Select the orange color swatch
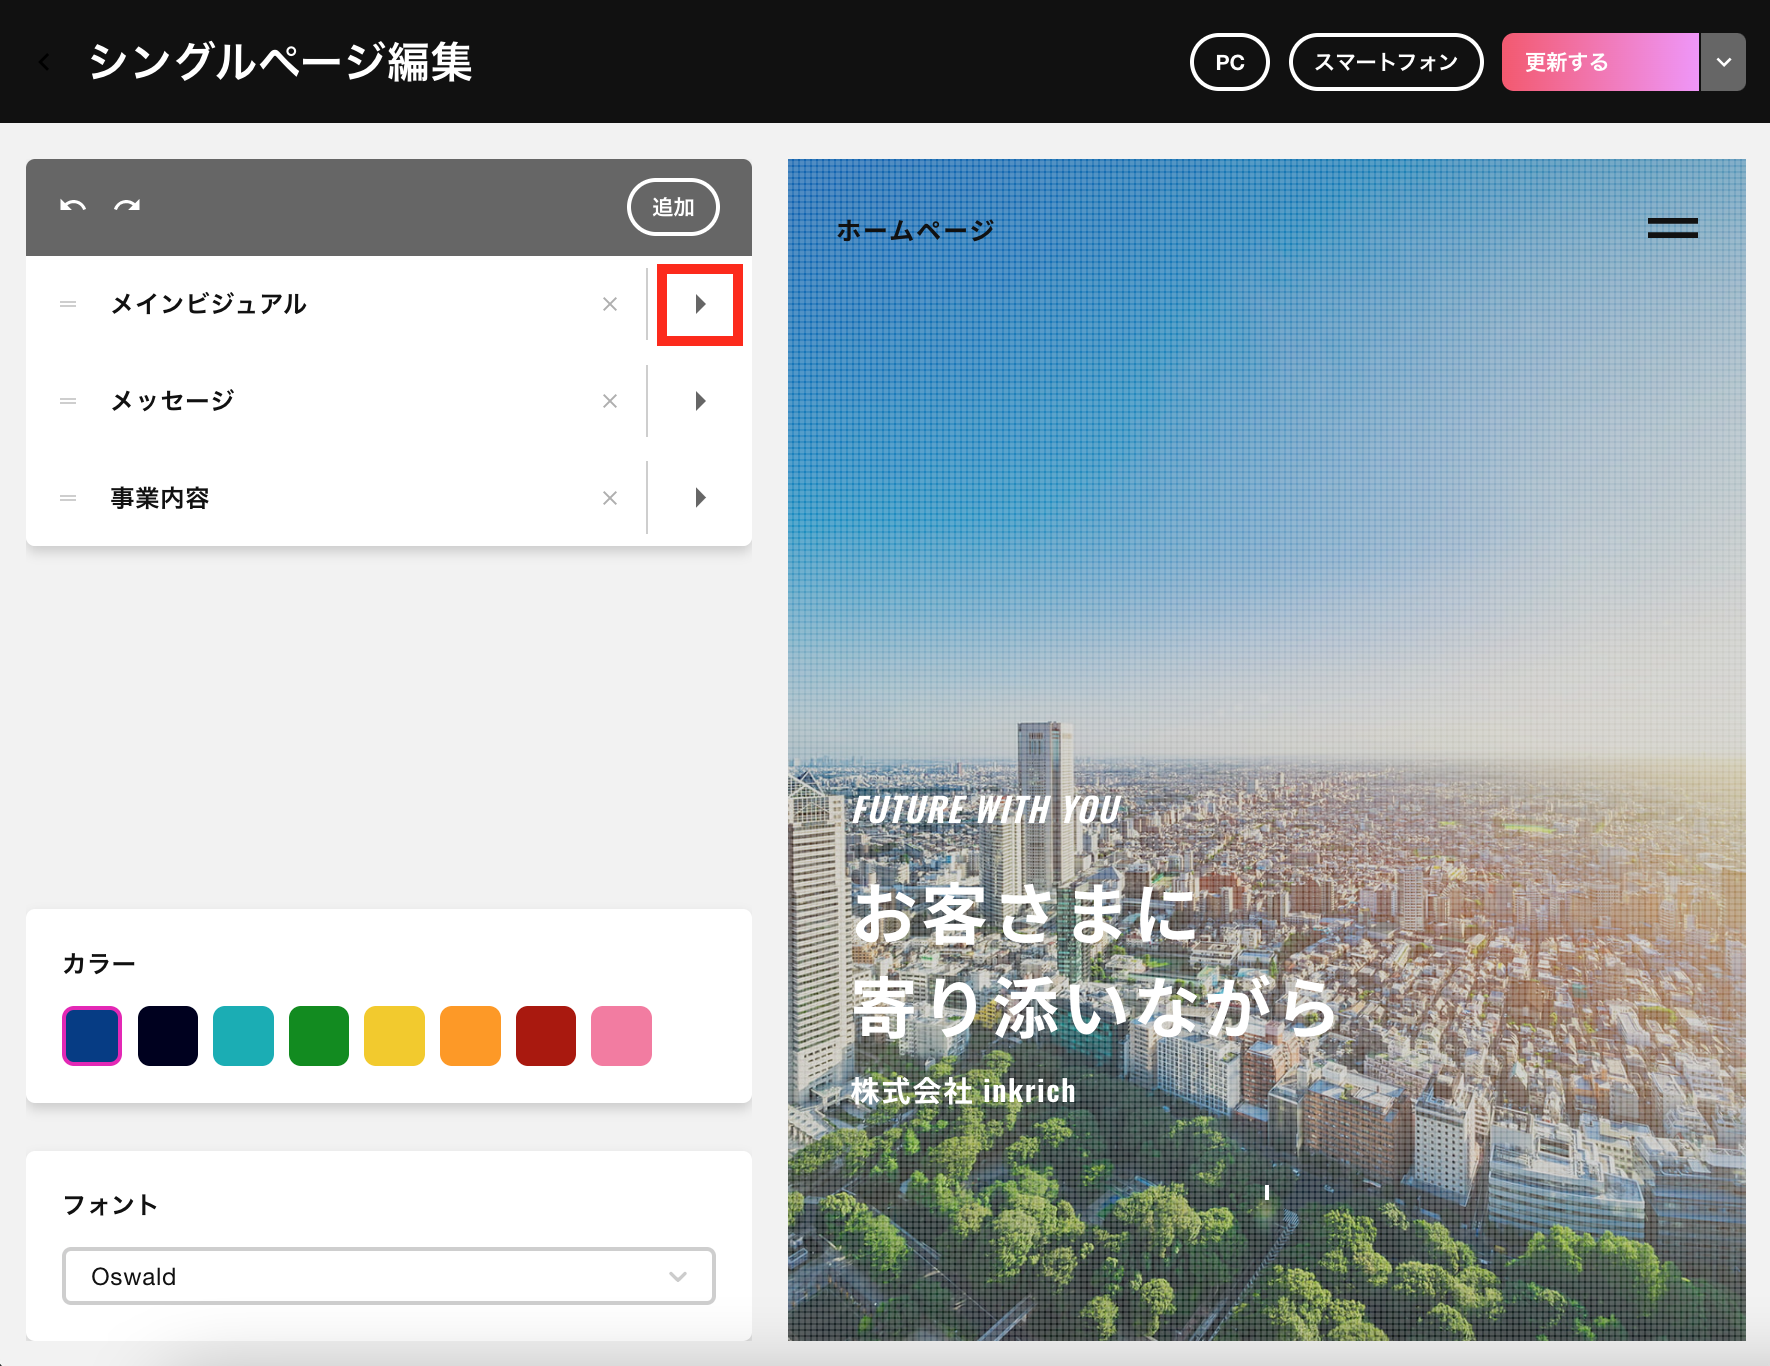This screenshot has height=1366, width=1770. pyautogui.click(x=470, y=1036)
